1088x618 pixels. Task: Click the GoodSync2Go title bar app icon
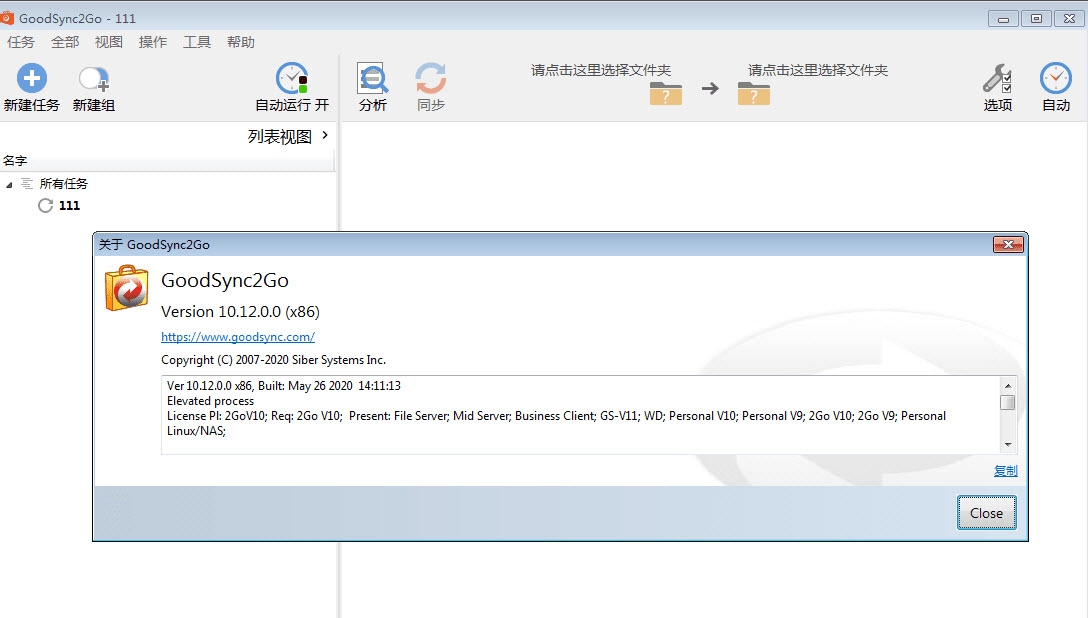[7, 17]
